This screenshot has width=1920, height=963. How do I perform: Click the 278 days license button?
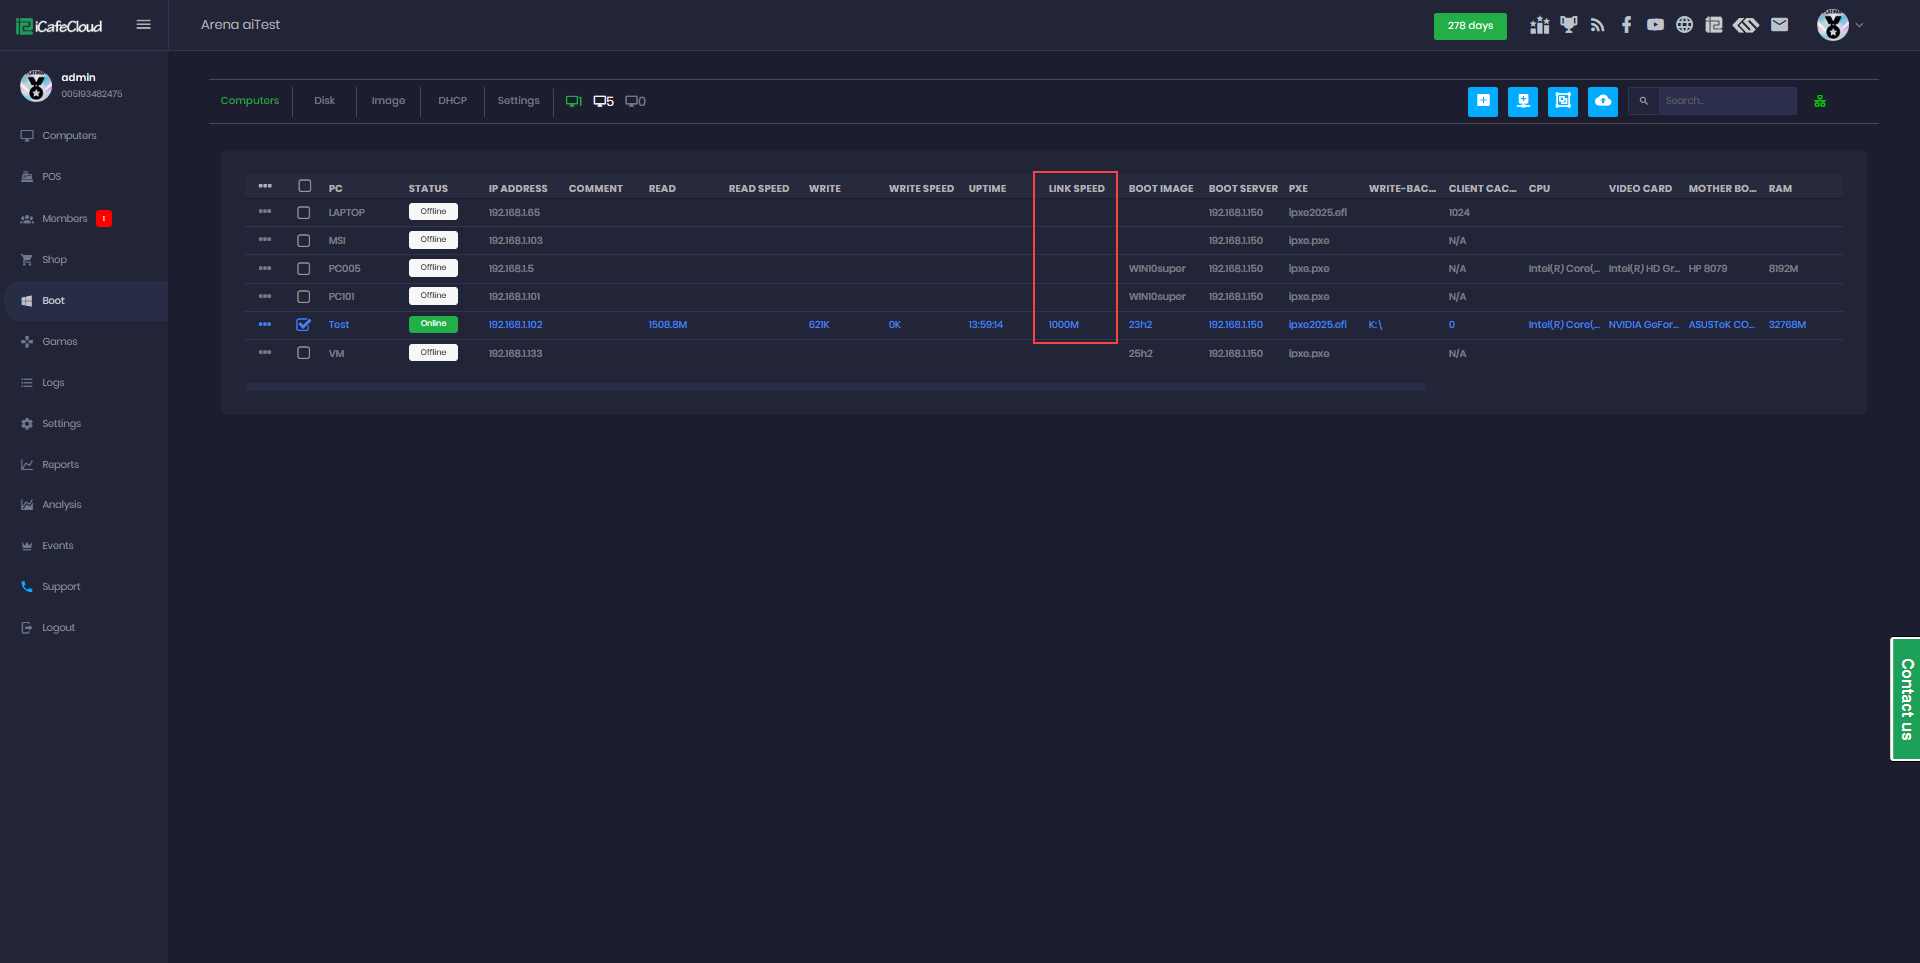(1469, 26)
